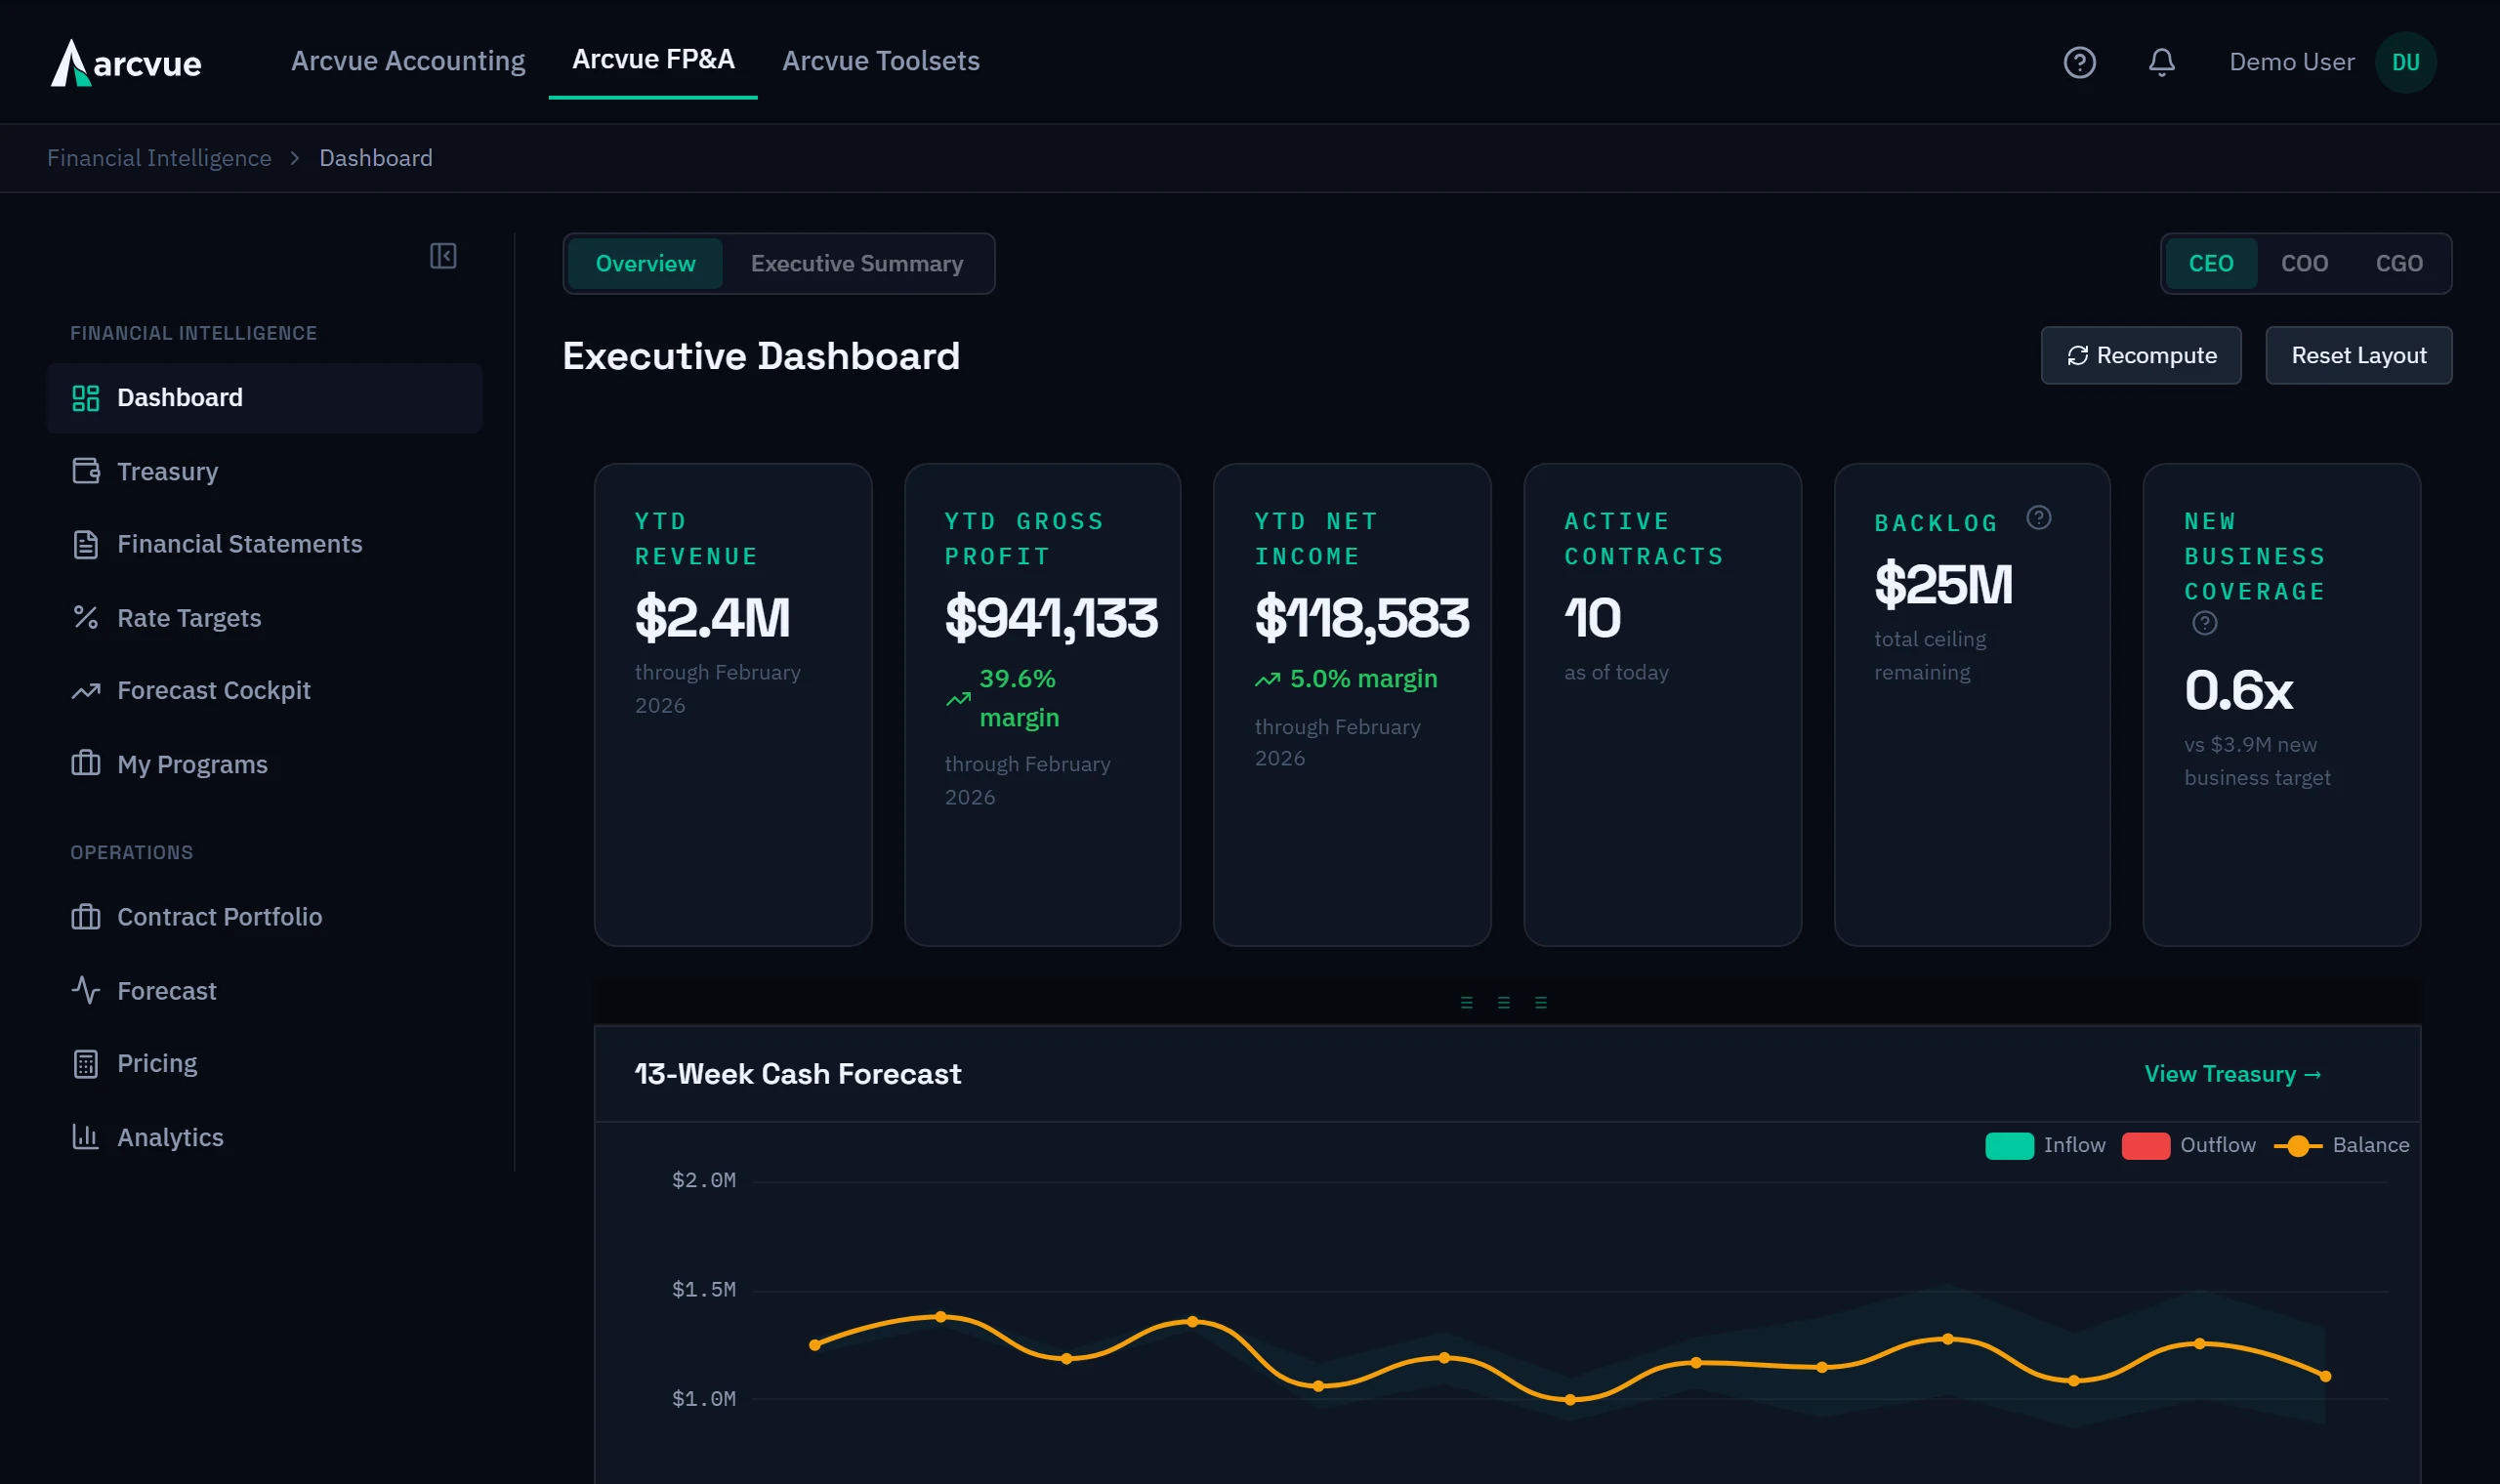Click the Analytics bar chart icon
Screen dimensions: 2500x1484
86,1137
